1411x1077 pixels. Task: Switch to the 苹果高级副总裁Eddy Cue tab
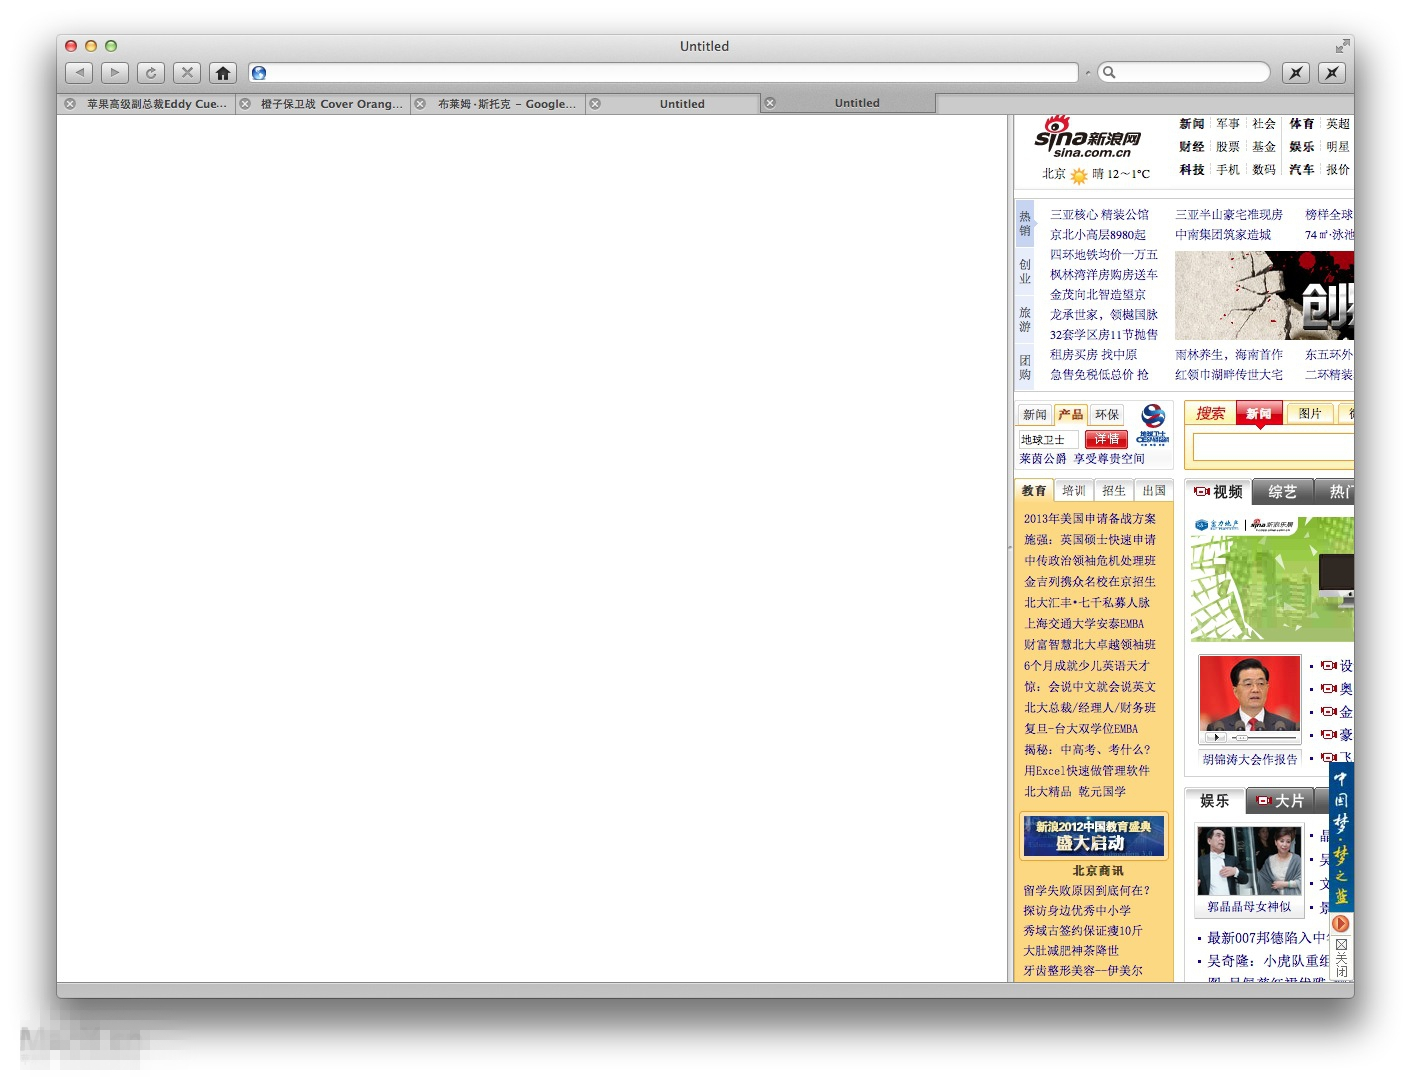(x=156, y=104)
